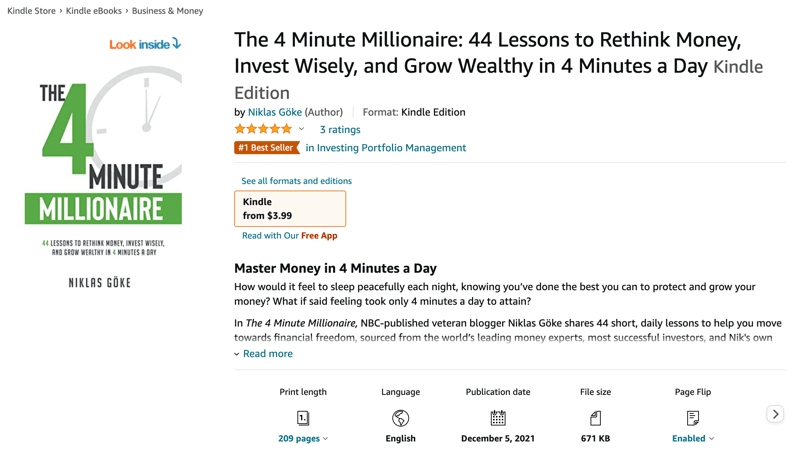Click the next arrow in details carousel
Screen dimensions: 800x456
tap(775, 414)
